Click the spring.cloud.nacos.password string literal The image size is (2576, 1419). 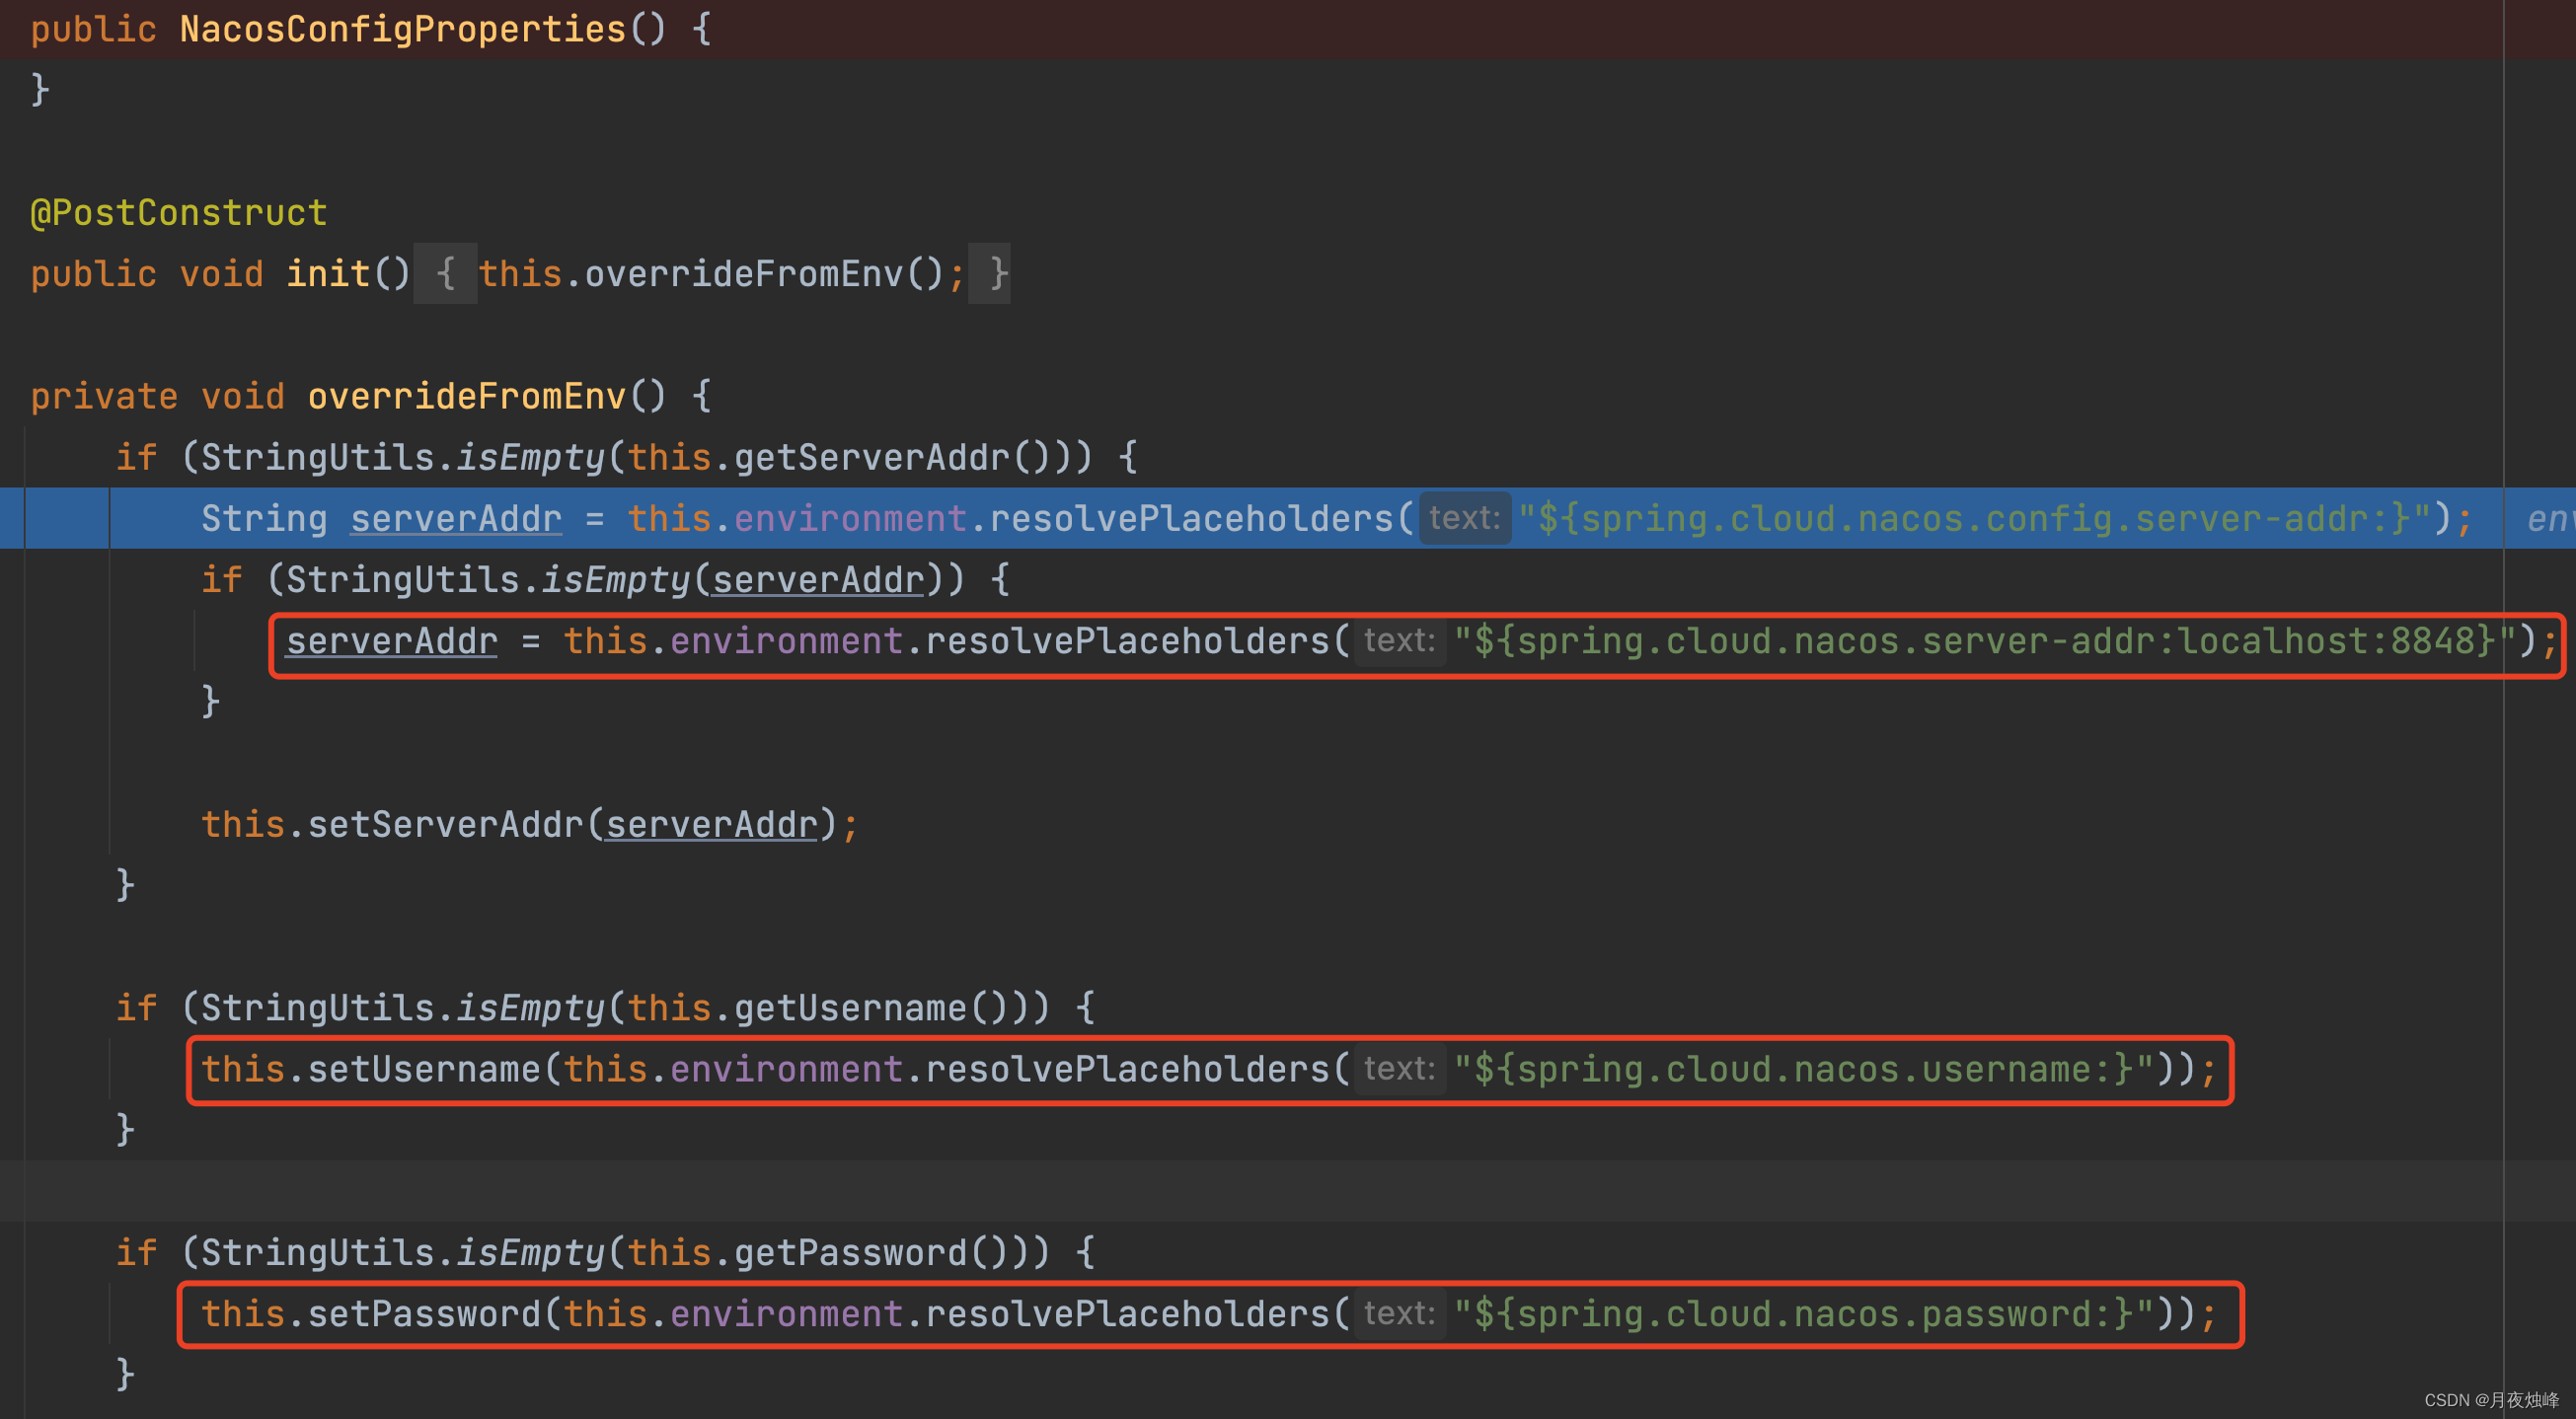pos(1802,1313)
